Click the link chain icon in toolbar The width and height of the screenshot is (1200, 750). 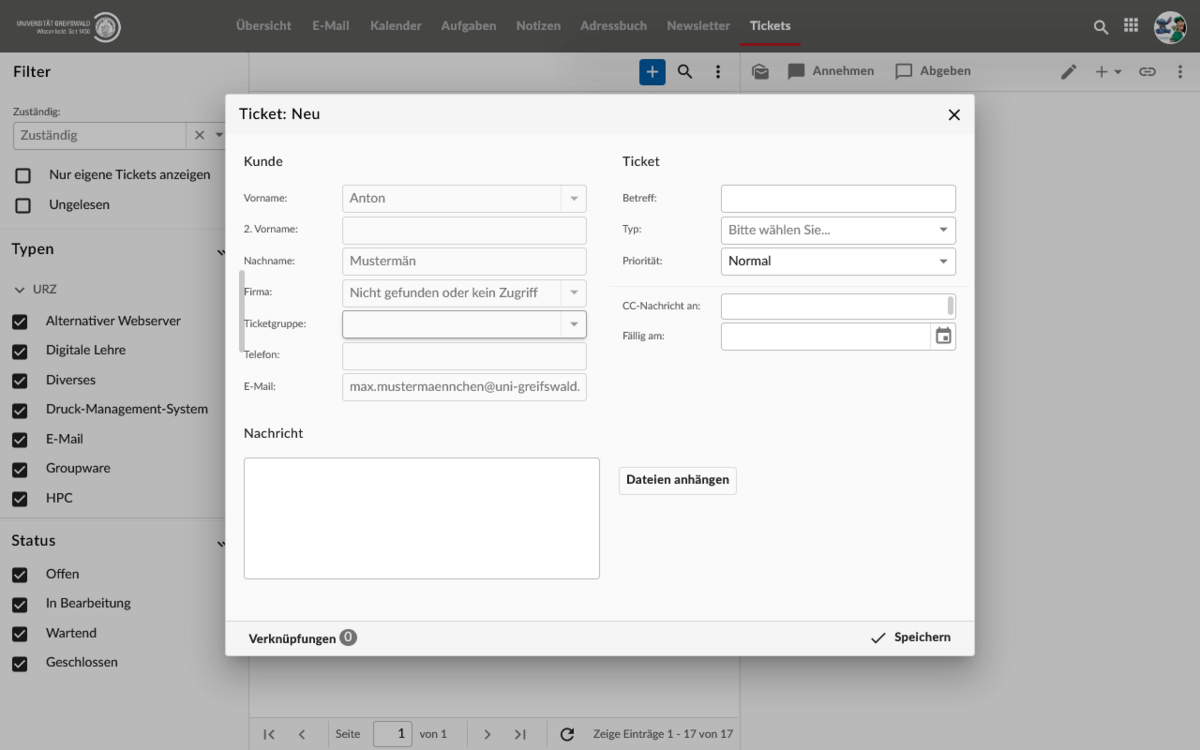click(x=1147, y=72)
